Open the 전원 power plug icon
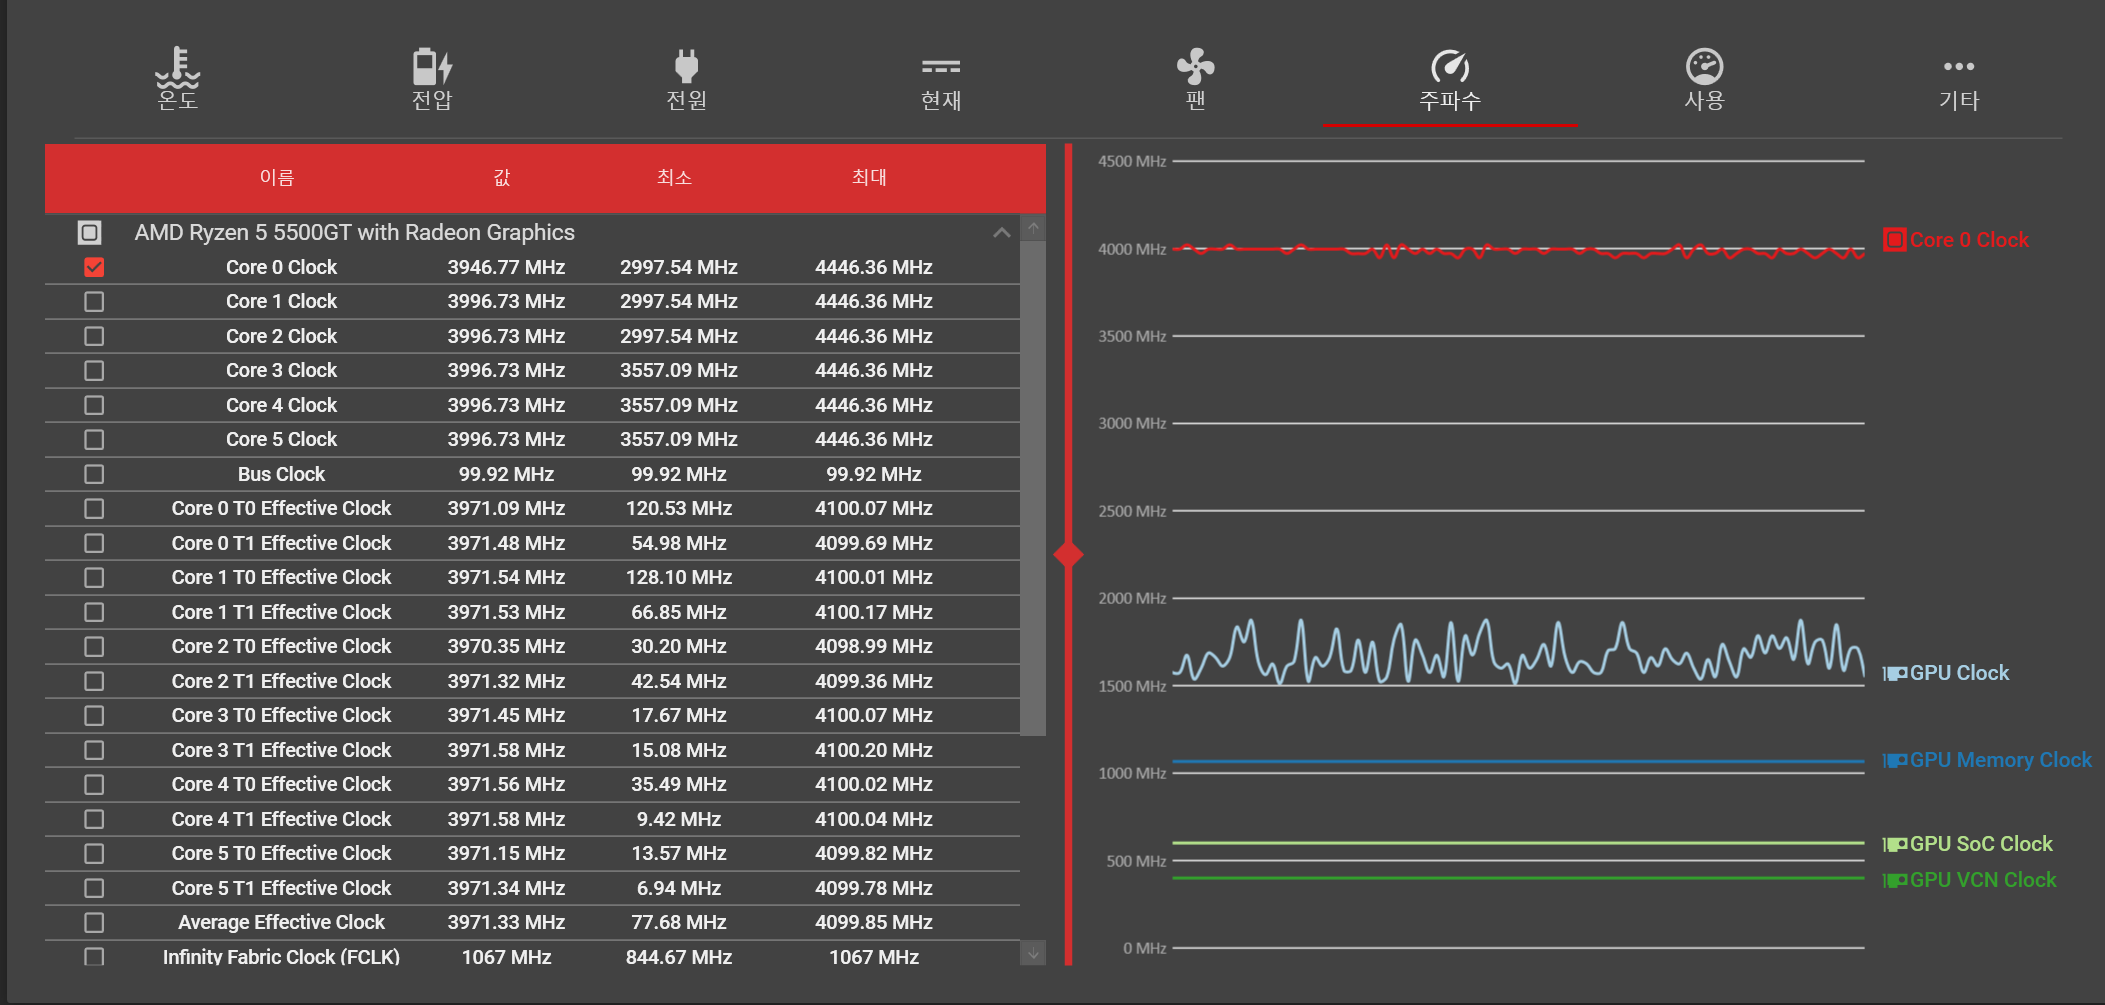 (686, 66)
